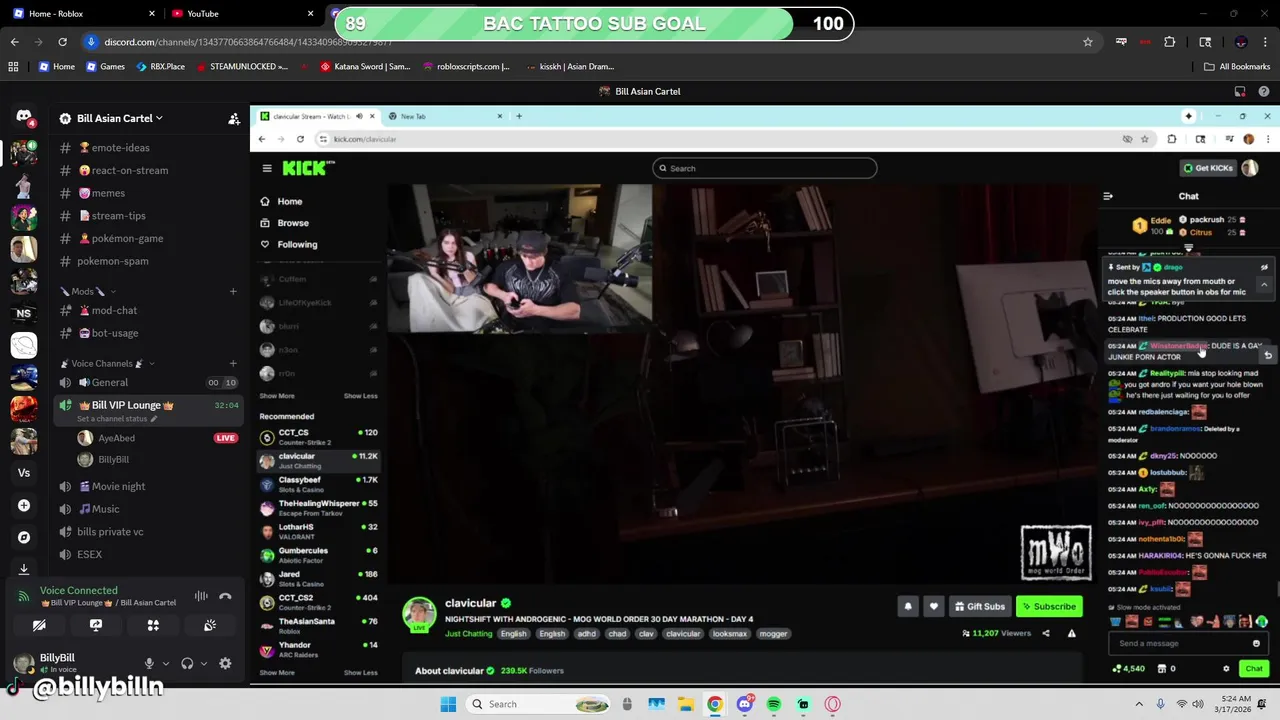Click Show More under followed channels
Viewport: 1280px width, 720px height.
click(x=277, y=396)
